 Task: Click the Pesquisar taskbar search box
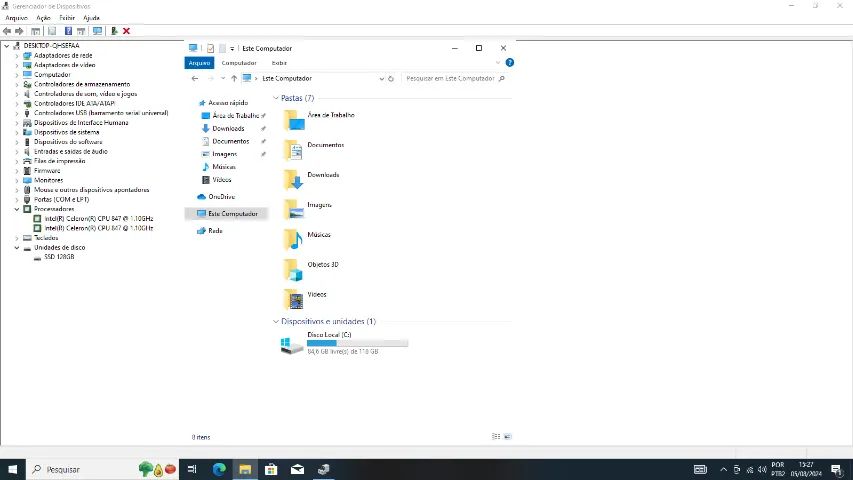point(103,469)
